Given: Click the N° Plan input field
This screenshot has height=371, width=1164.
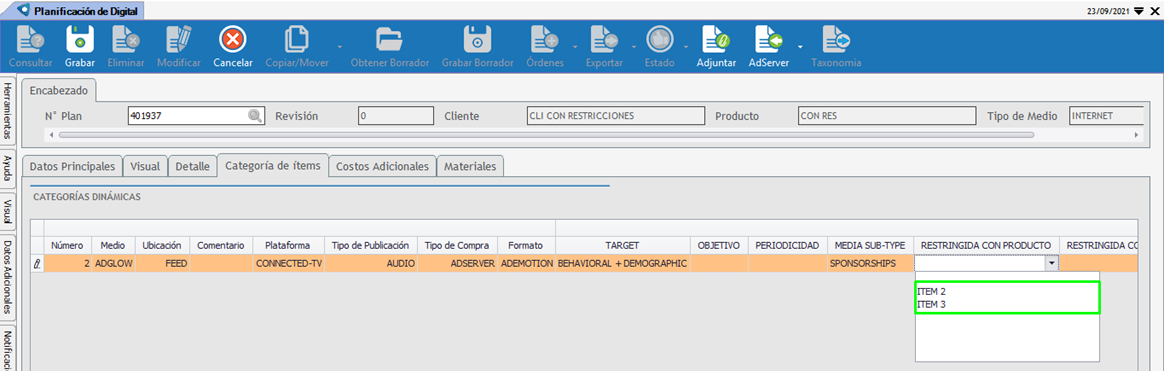Looking at the screenshot, I should (195, 116).
